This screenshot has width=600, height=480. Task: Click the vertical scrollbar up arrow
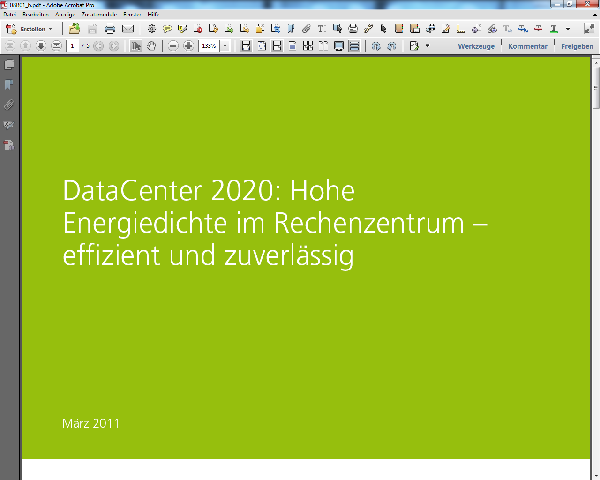click(x=595, y=62)
